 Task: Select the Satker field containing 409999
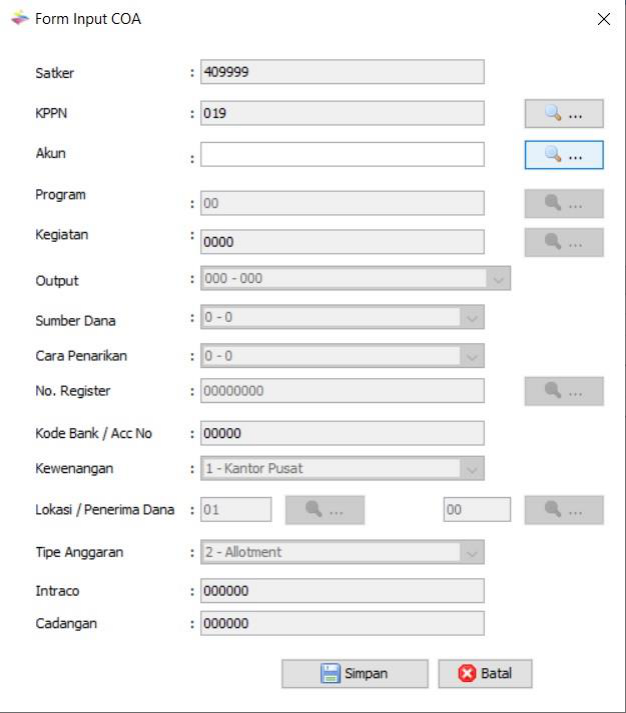pyautogui.click(x=342, y=72)
